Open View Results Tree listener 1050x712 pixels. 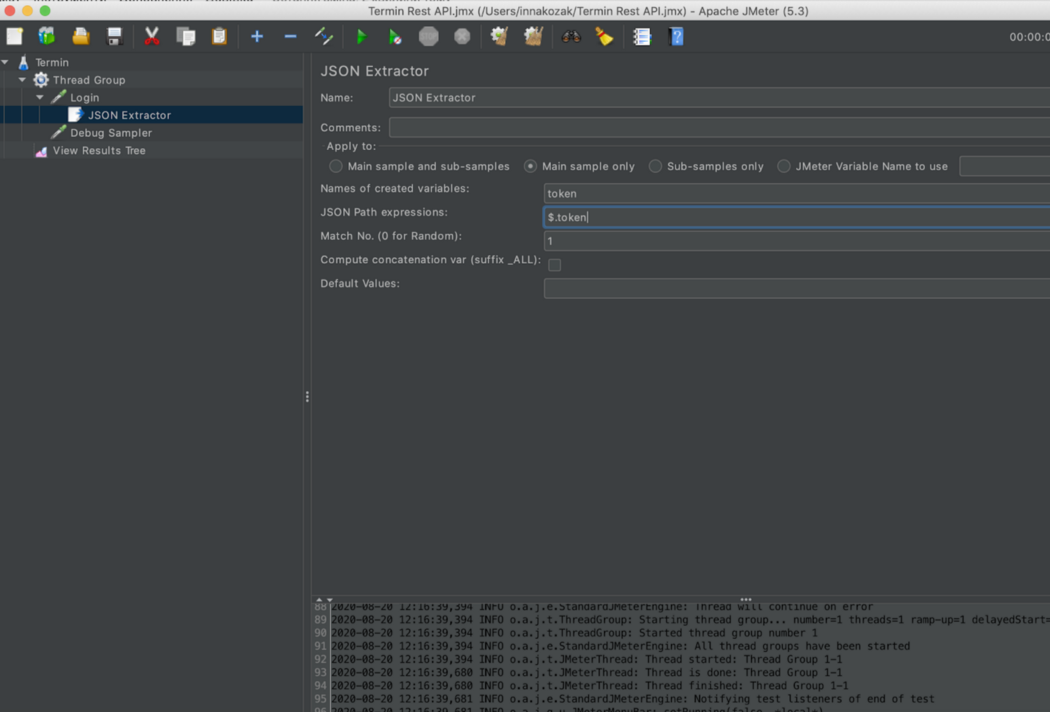99,151
